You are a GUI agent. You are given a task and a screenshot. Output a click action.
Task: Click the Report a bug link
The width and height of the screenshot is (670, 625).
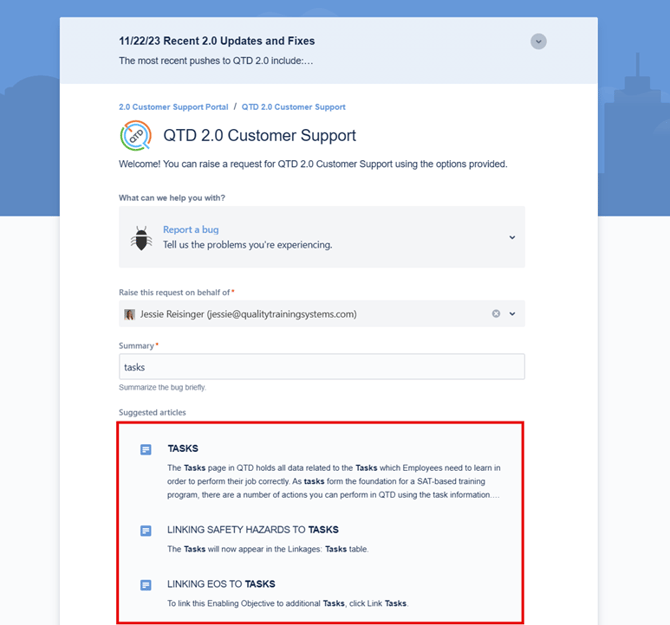pos(192,230)
